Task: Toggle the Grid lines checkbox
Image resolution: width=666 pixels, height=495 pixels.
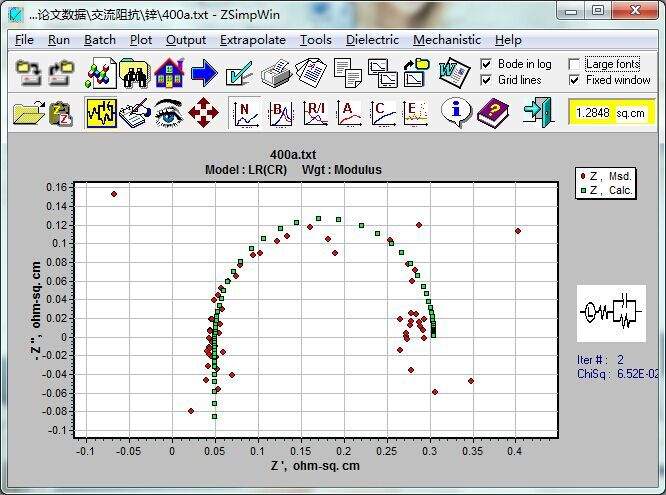Action: pos(486,80)
